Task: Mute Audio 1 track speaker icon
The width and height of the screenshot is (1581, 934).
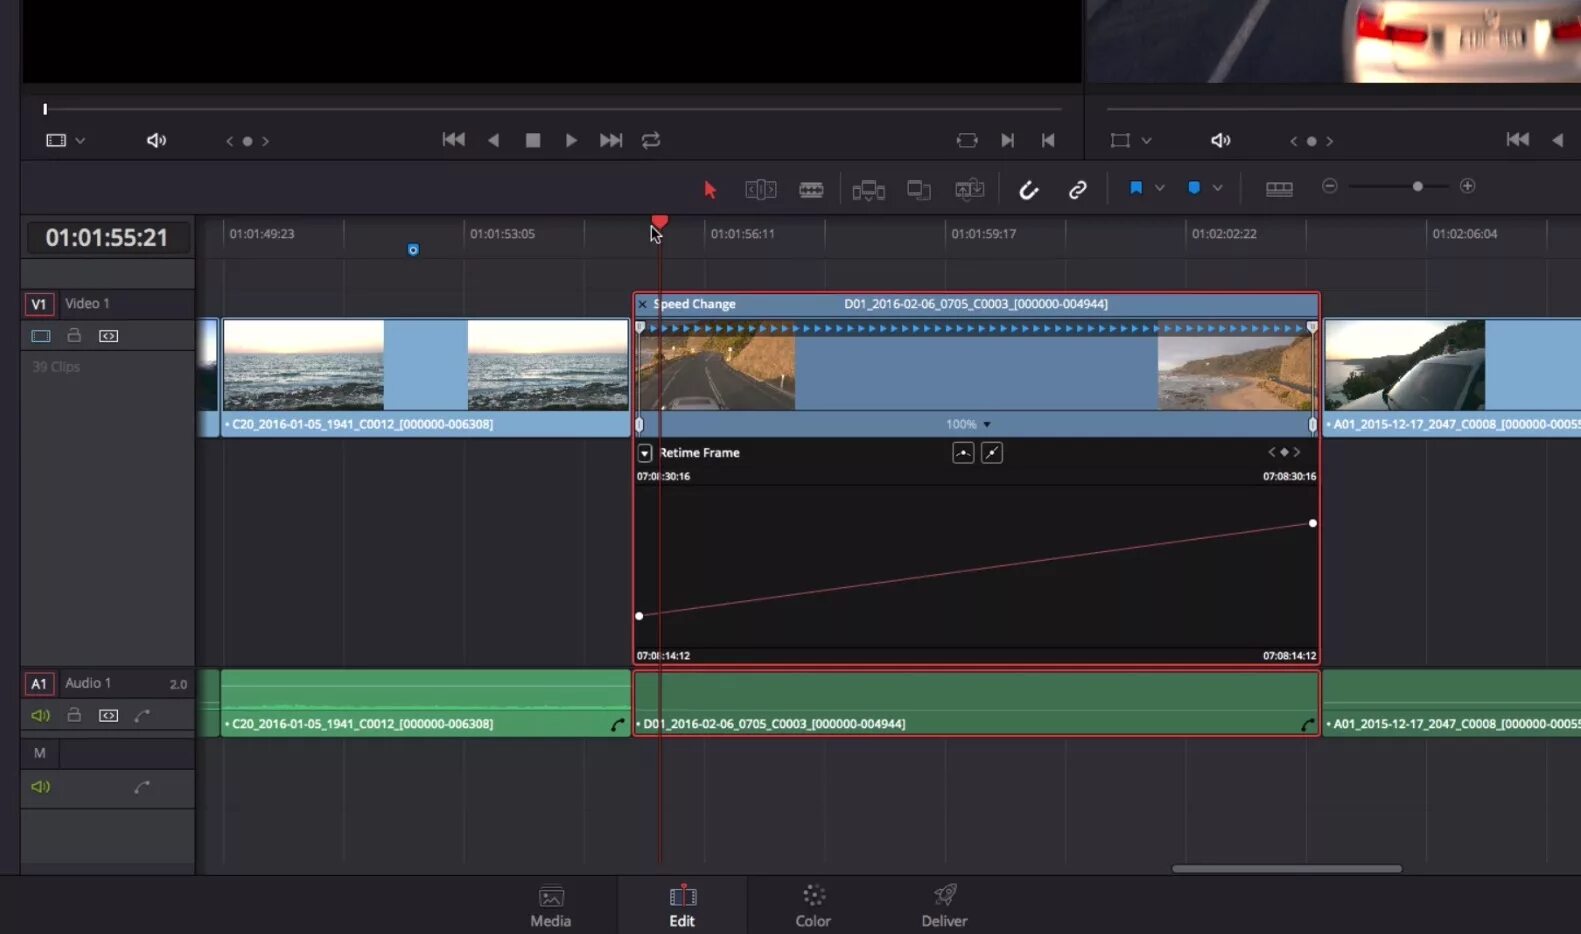Action: tap(40, 716)
